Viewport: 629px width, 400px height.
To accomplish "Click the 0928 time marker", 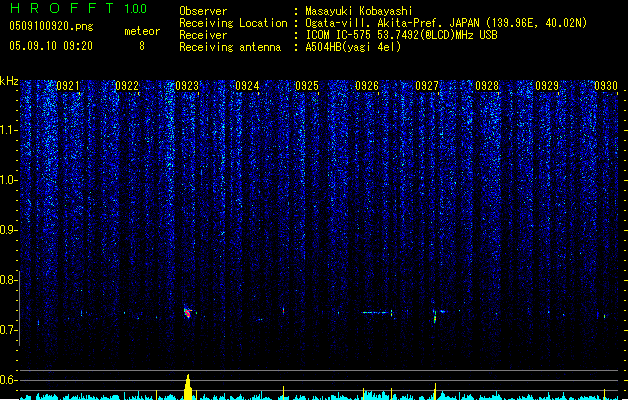I will (x=487, y=86).
